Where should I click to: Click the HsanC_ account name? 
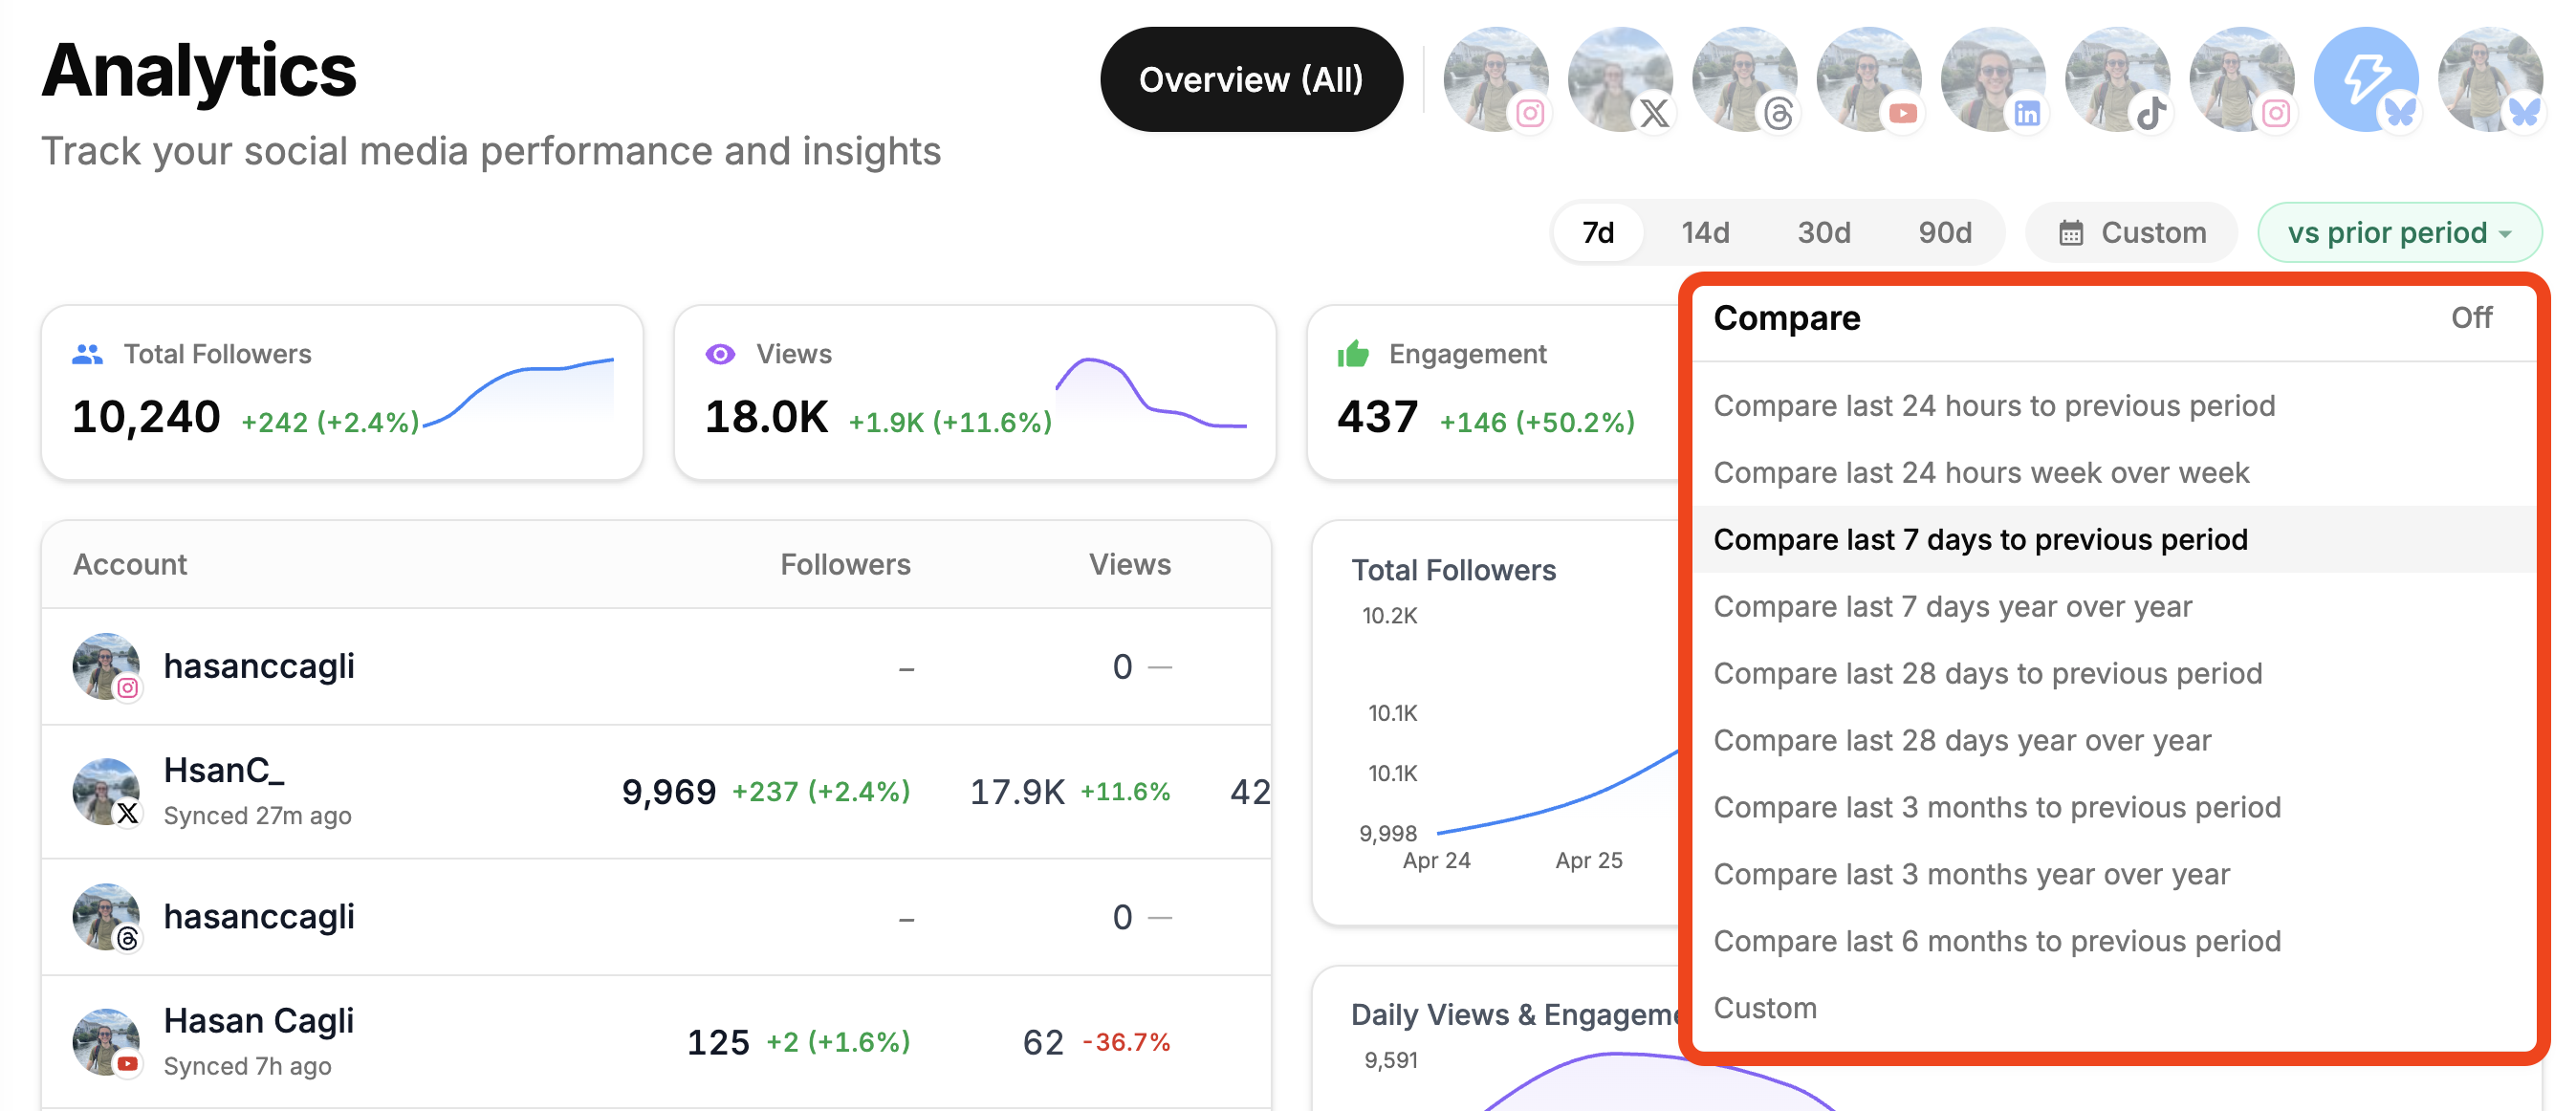224,771
